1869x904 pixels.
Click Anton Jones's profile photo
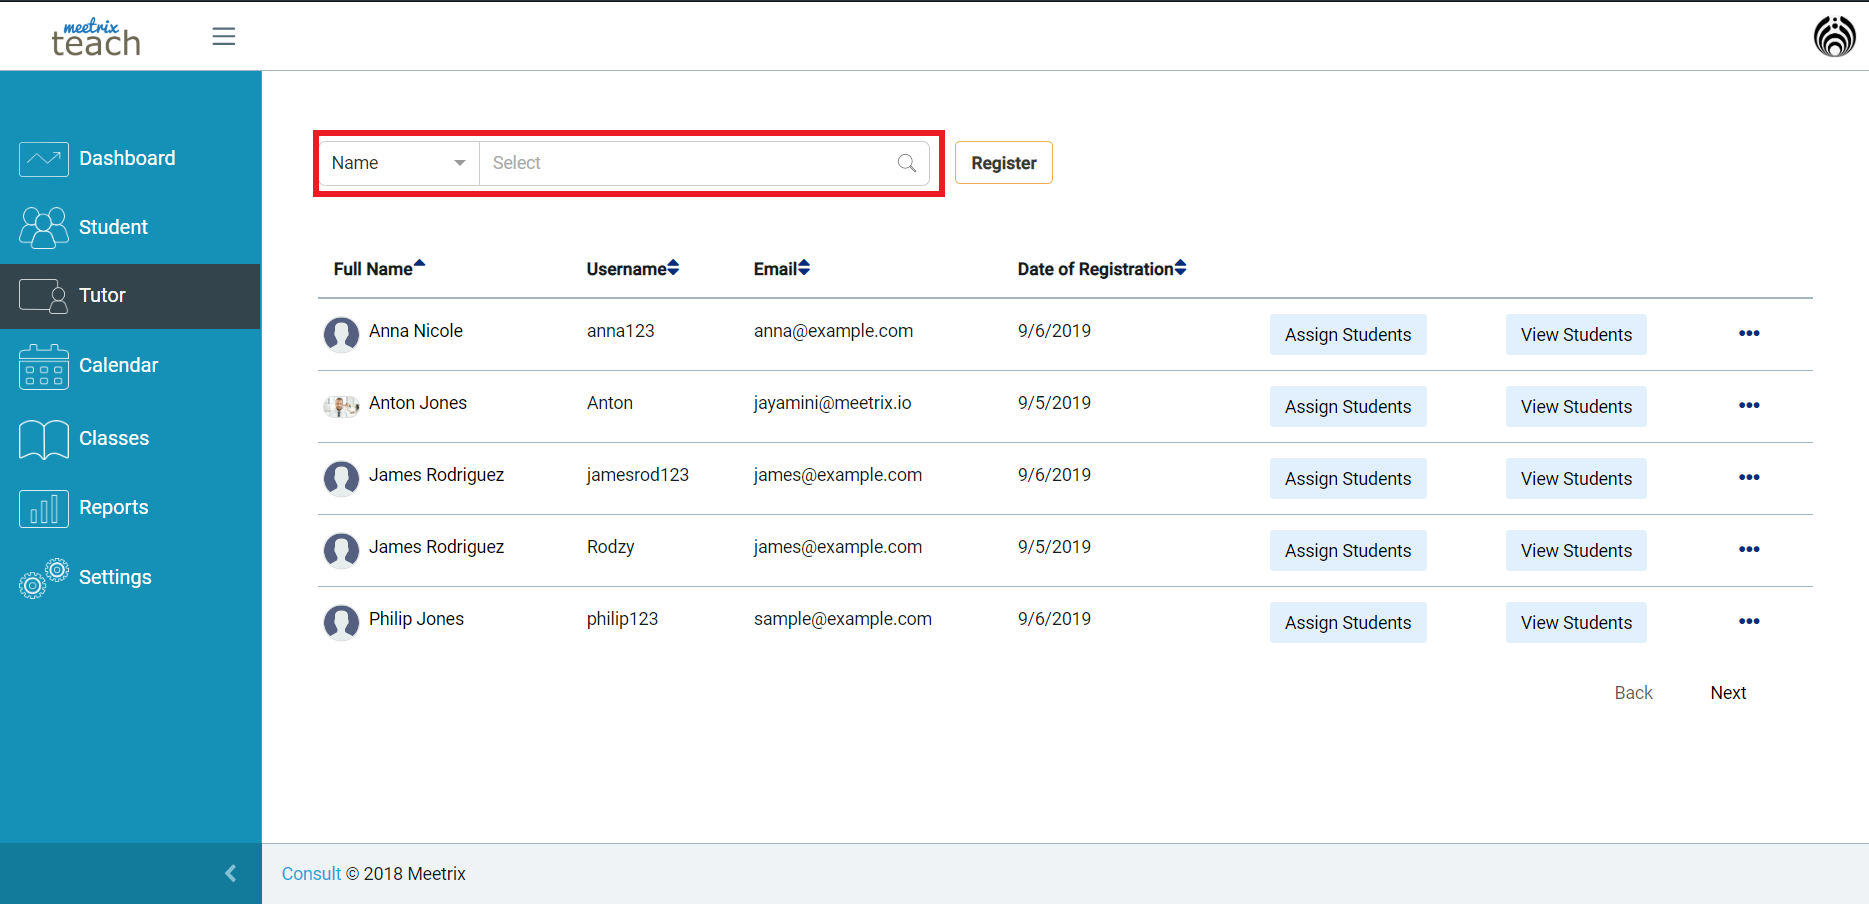click(341, 406)
